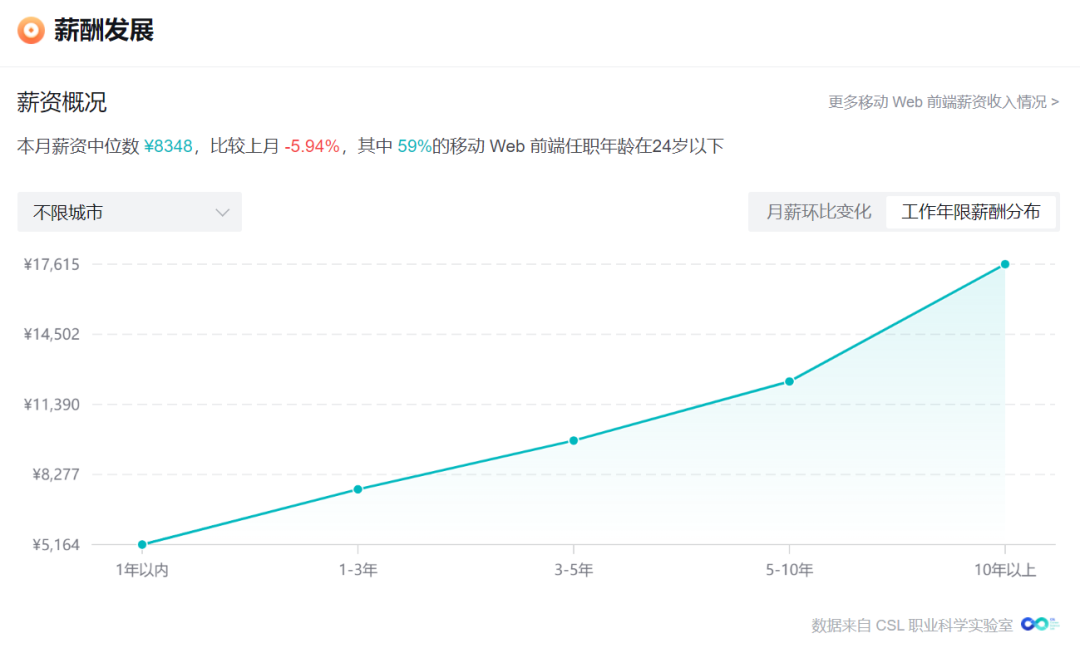The image size is (1080, 653).
Task: Click 数据来自 CSL 职业科学实验室 text
Action: (911, 625)
